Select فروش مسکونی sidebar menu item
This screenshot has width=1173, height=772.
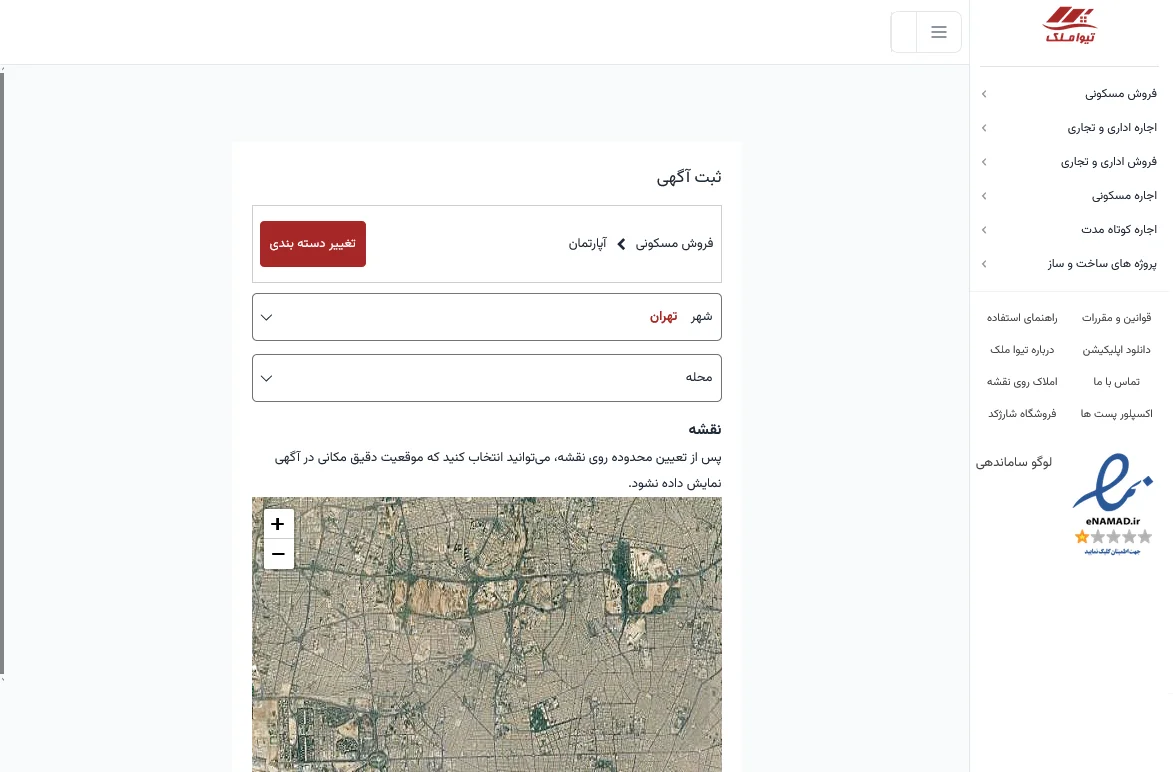point(1121,94)
